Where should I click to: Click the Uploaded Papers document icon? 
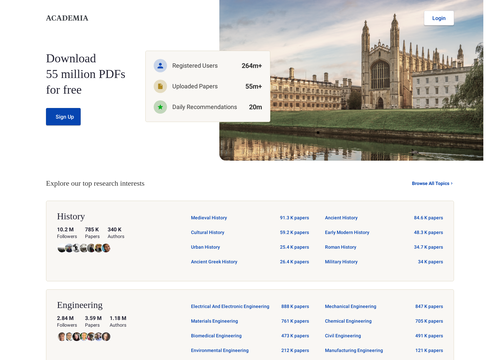pyautogui.click(x=160, y=86)
